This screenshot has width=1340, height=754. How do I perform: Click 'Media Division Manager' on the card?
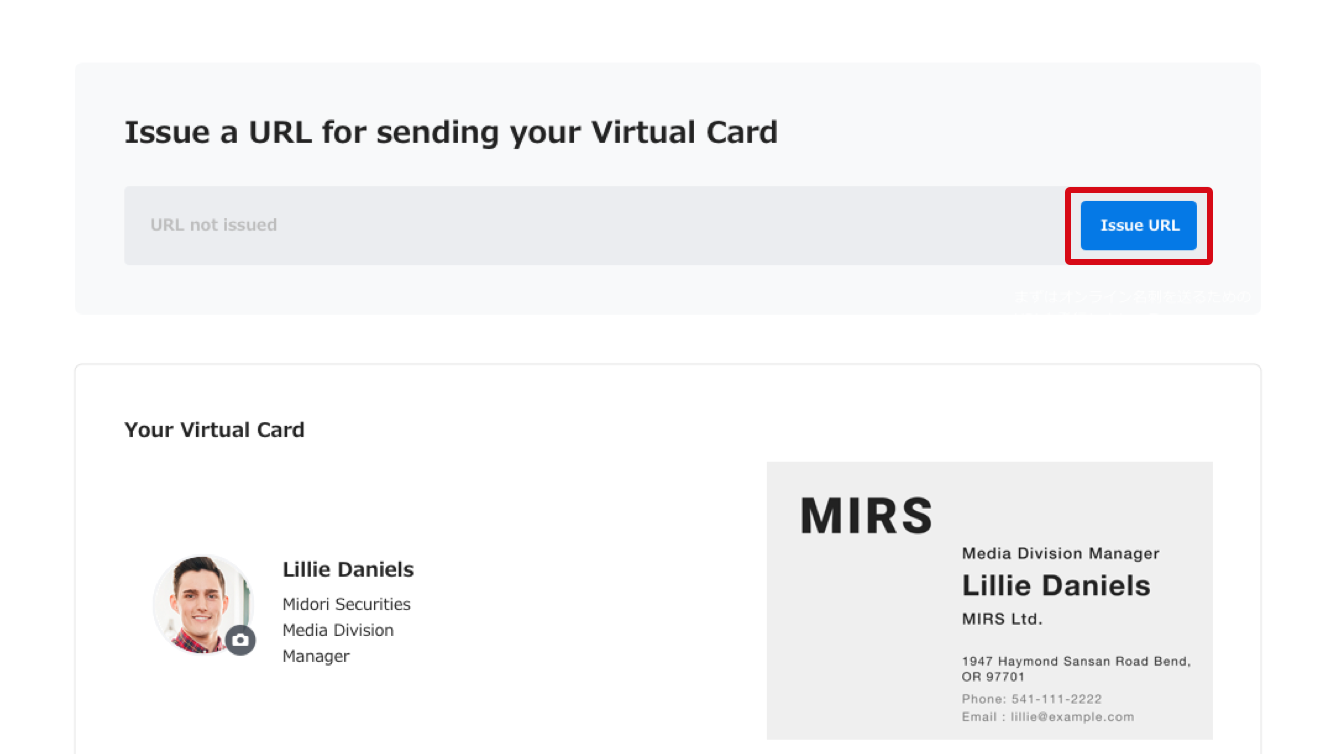click(x=1060, y=553)
